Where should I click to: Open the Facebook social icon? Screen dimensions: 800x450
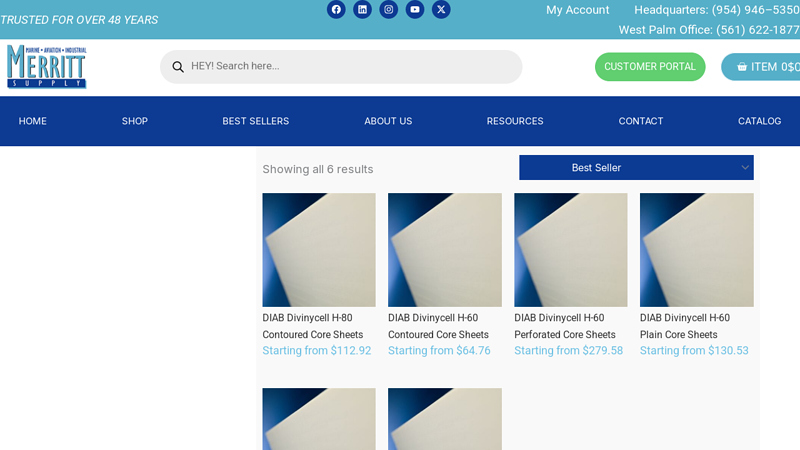pos(336,10)
